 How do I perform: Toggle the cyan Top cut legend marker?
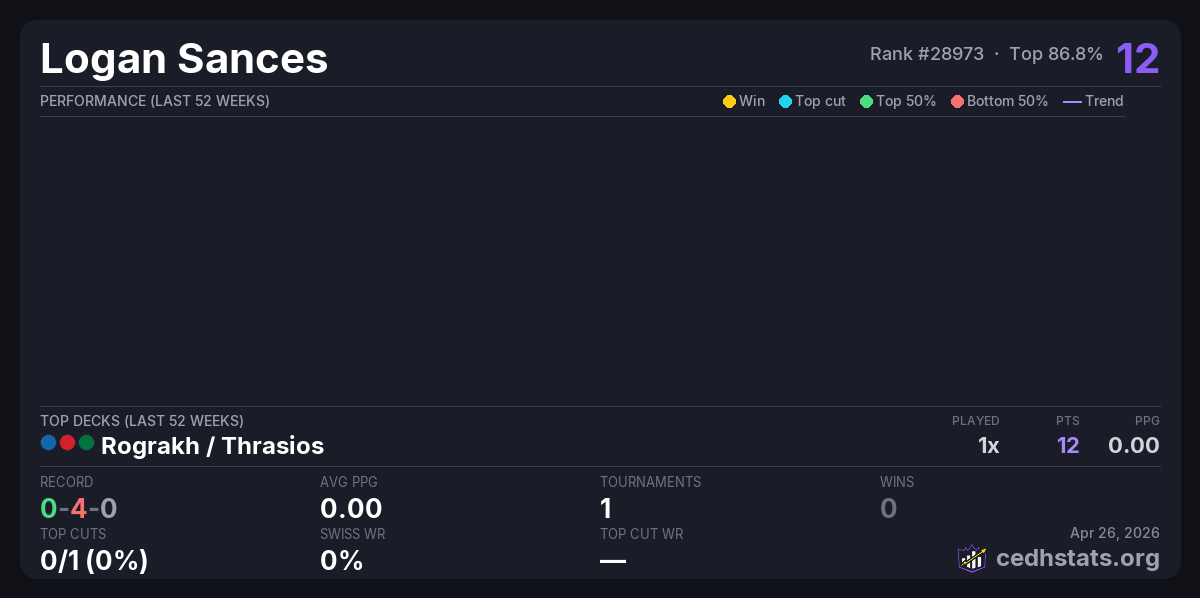(785, 101)
